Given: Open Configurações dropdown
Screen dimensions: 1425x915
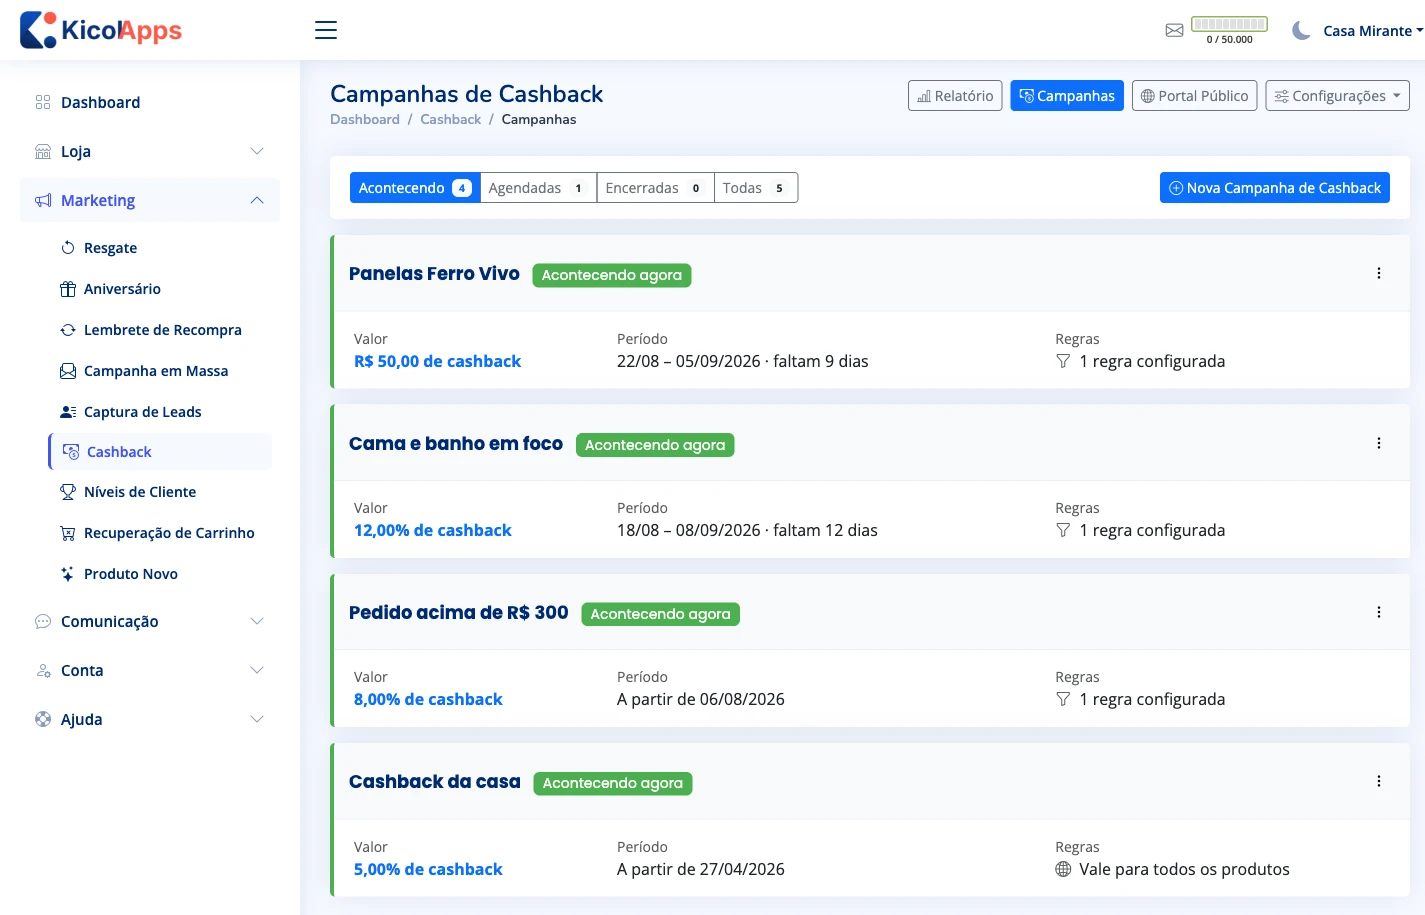Looking at the screenshot, I should pyautogui.click(x=1338, y=96).
